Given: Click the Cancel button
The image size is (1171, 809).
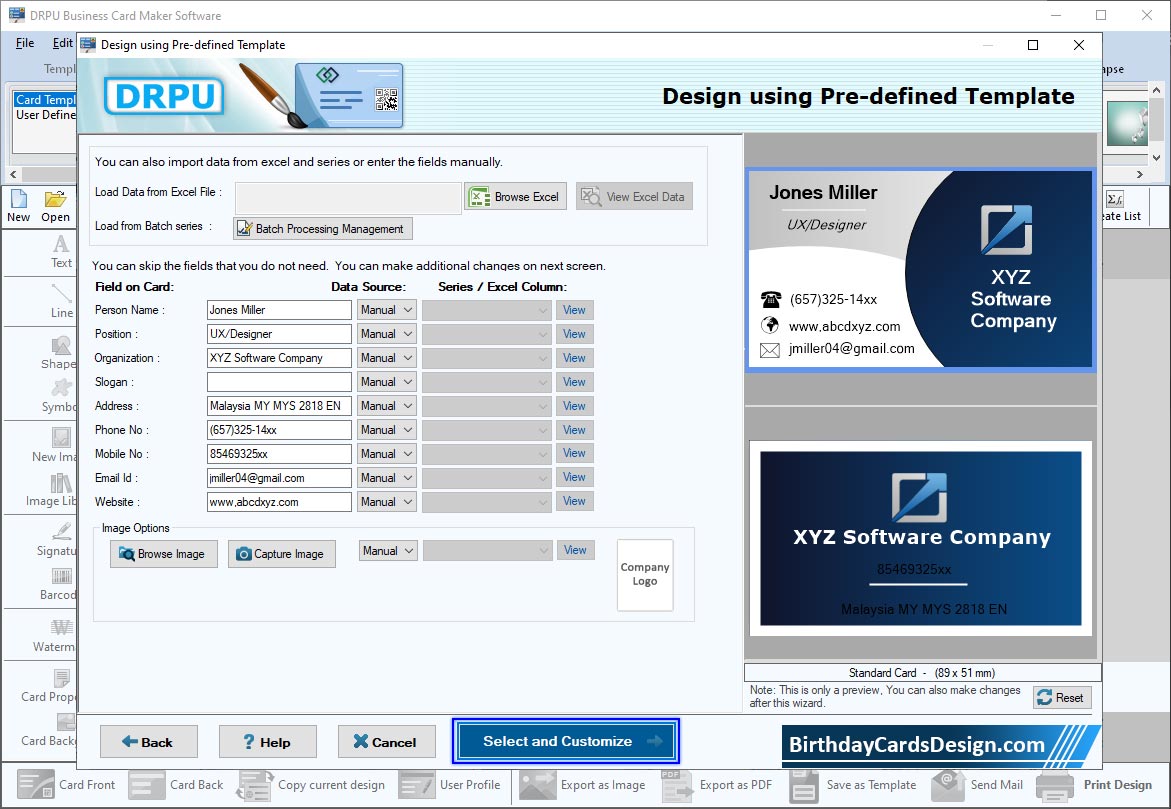Looking at the screenshot, I should pos(386,742).
